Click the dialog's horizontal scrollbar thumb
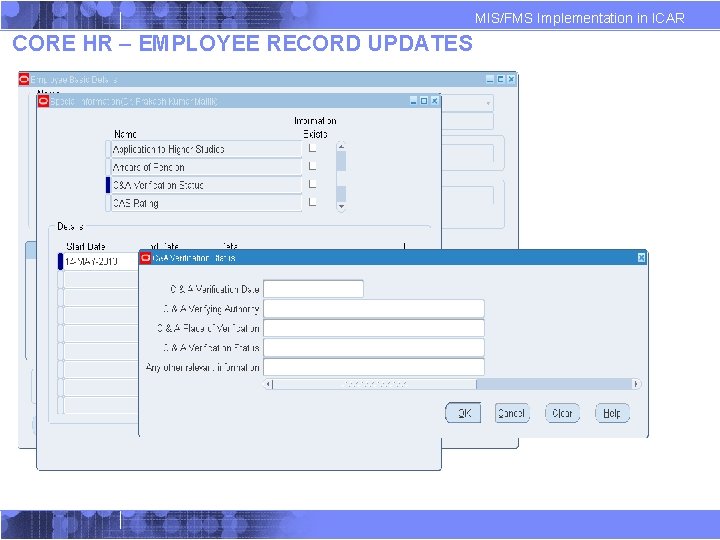The image size is (720, 540). pos(375,384)
